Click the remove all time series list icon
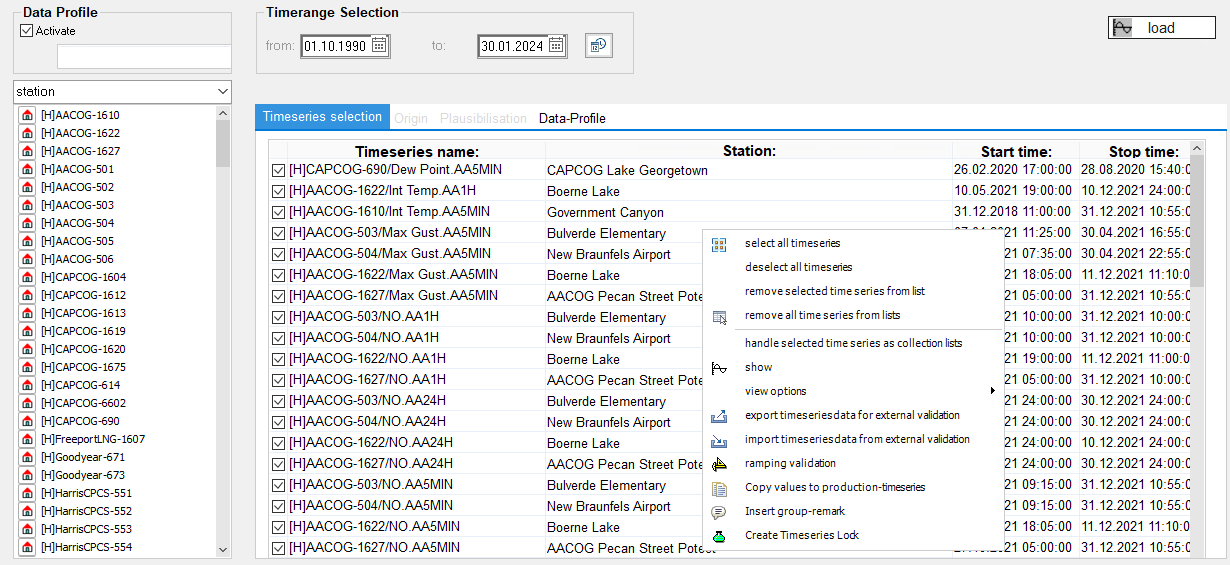 (x=719, y=316)
